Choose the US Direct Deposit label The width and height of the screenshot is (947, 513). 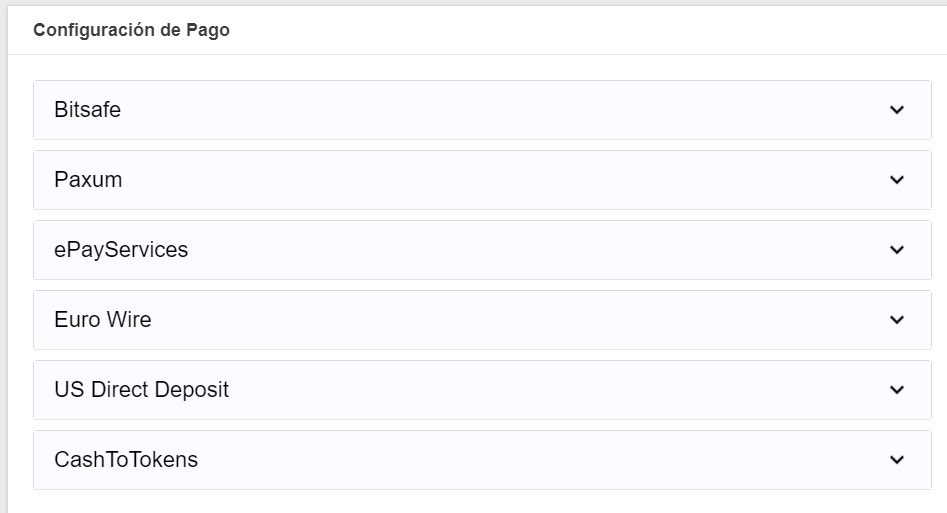141,390
